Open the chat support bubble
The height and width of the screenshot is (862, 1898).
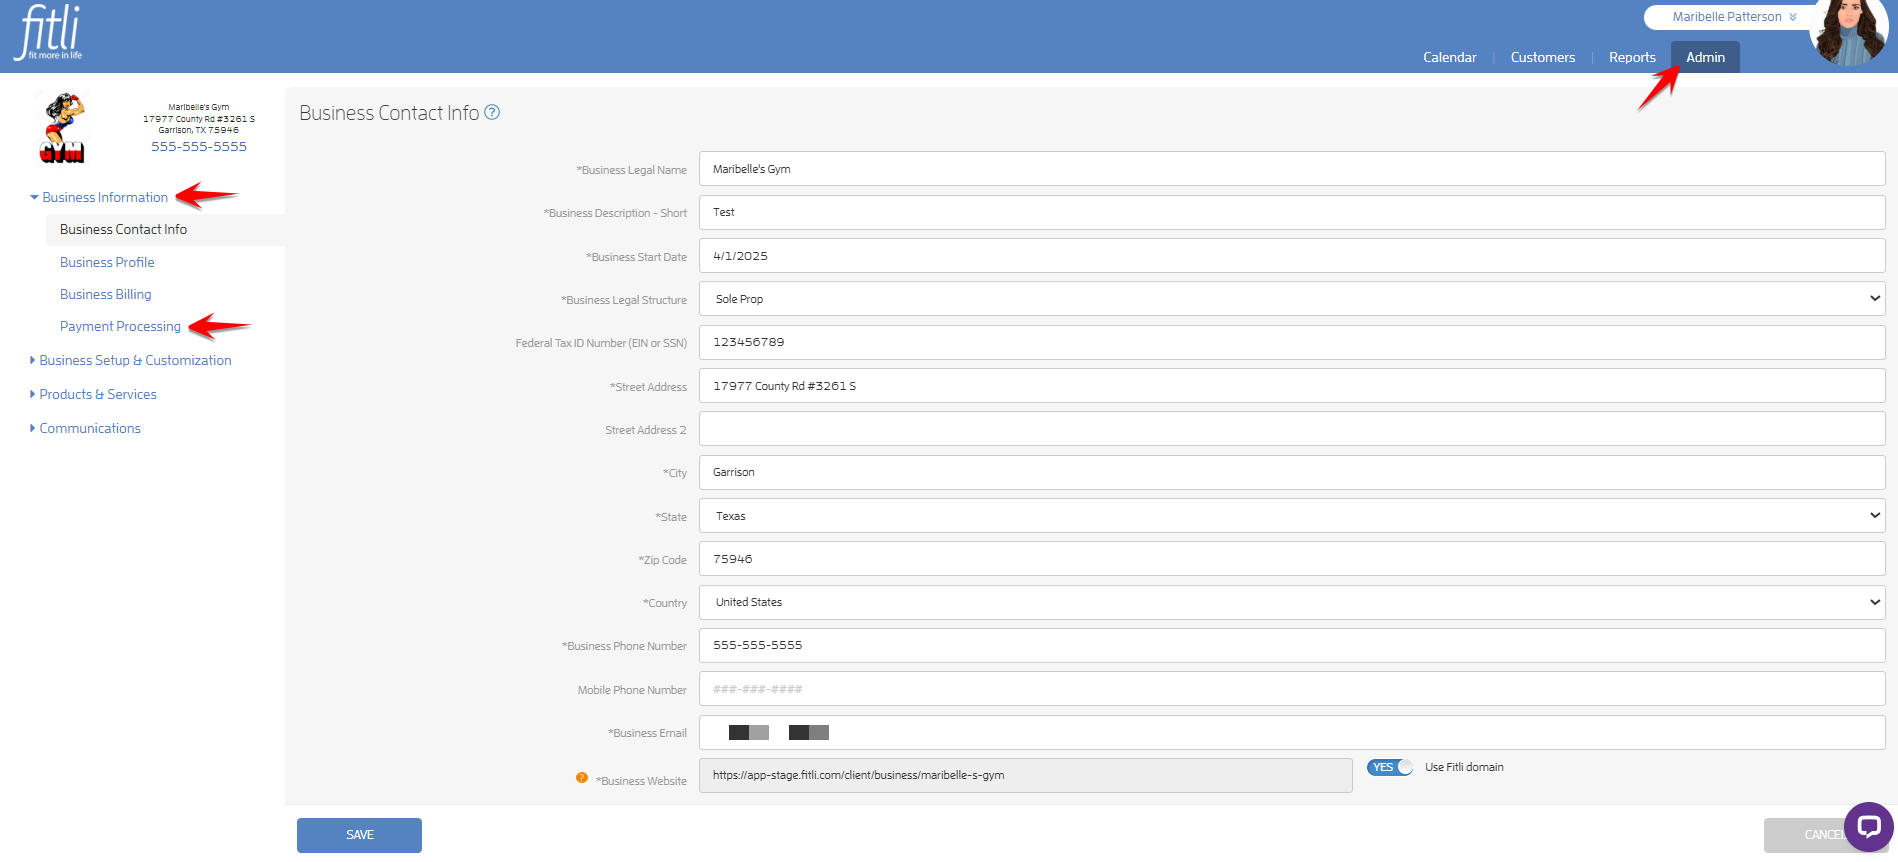pyautogui.click(x=1868, y=826)
